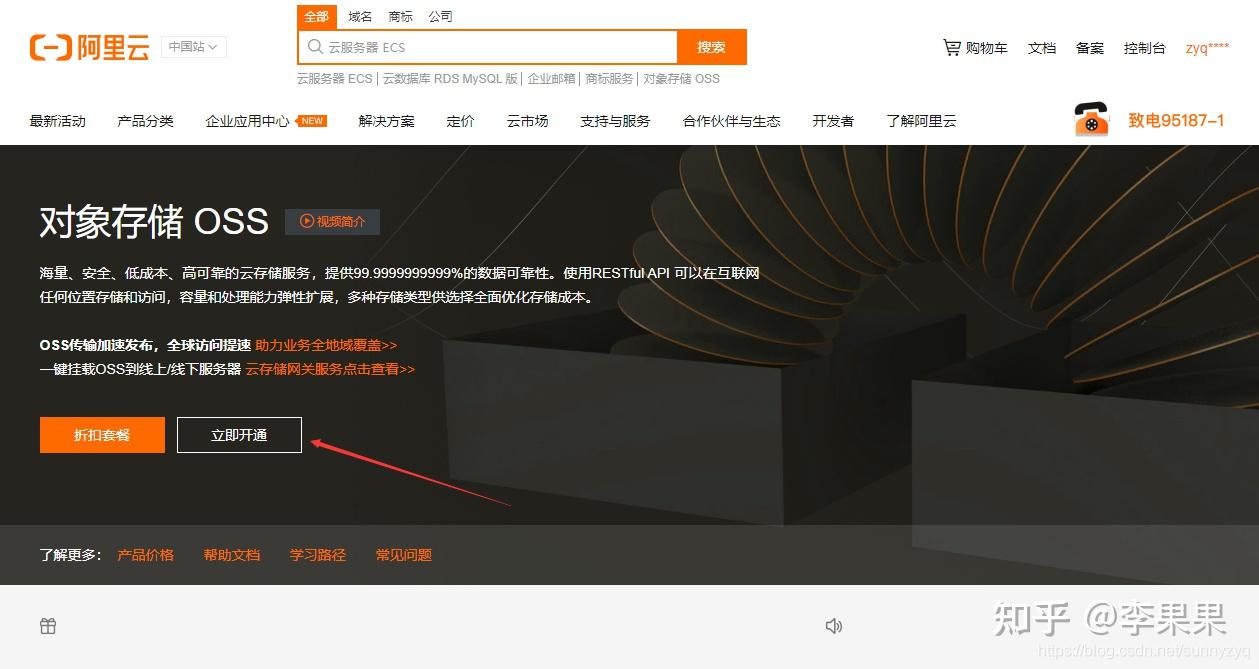Open the 帮助文档 documentation link
This screenshot has width=1259, height=669.
click(232, 555)
